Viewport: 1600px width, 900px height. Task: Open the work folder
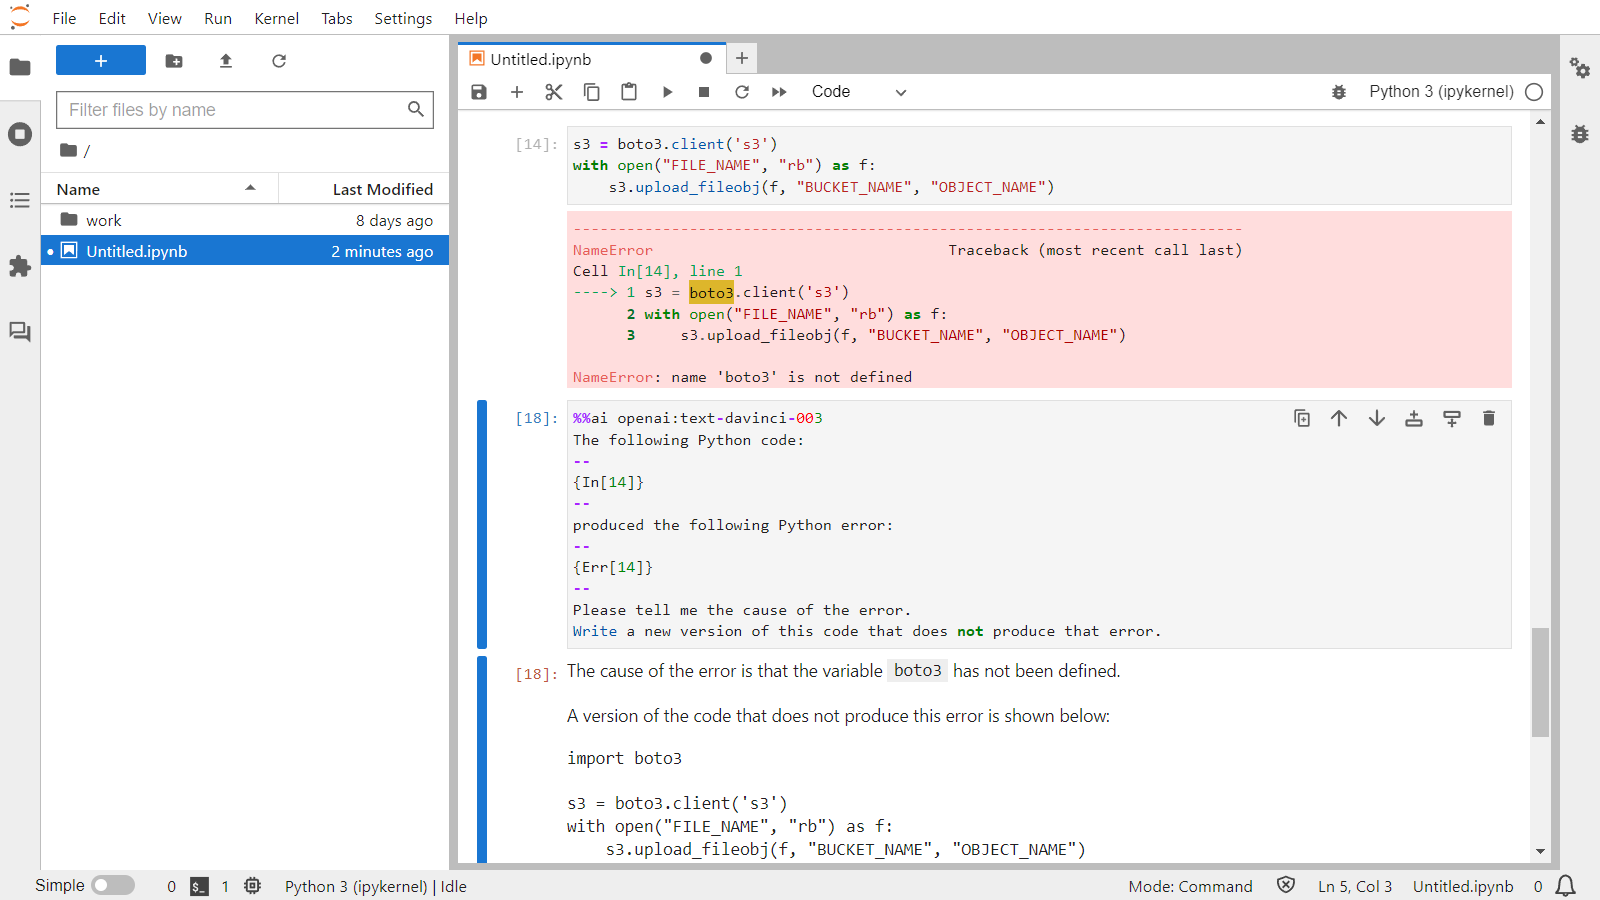[104, 219]
